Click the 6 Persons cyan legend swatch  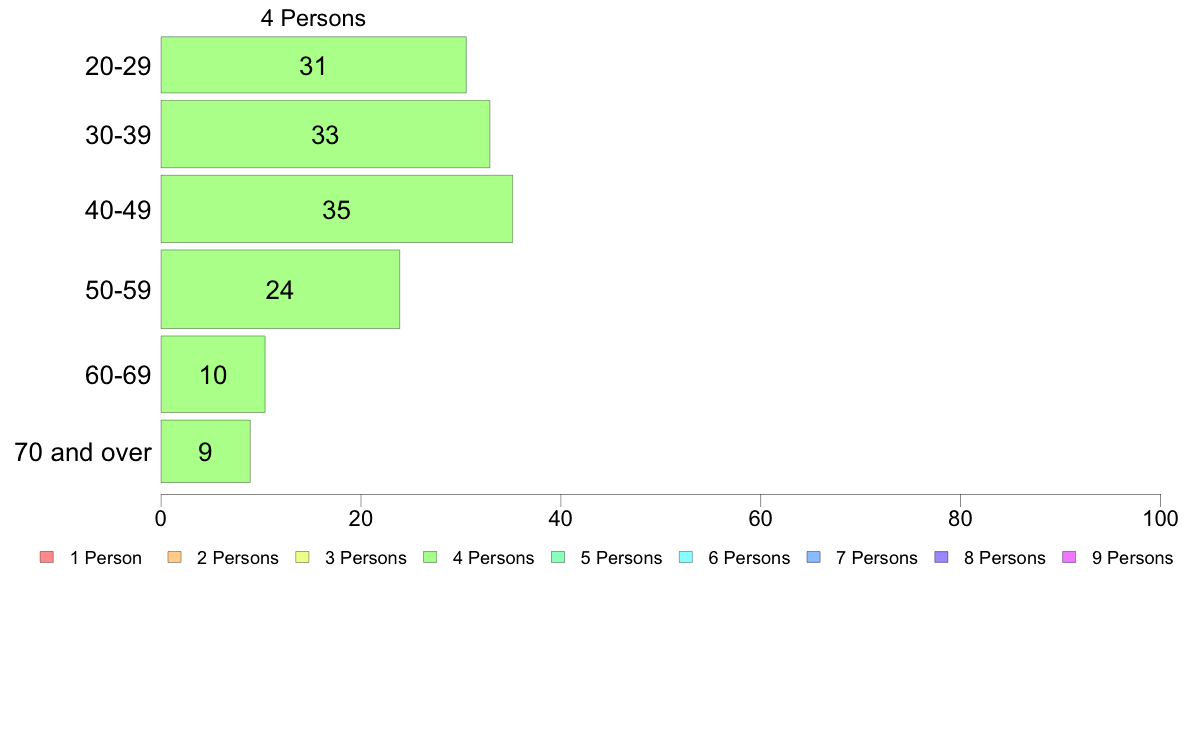[x=686, y=558]
